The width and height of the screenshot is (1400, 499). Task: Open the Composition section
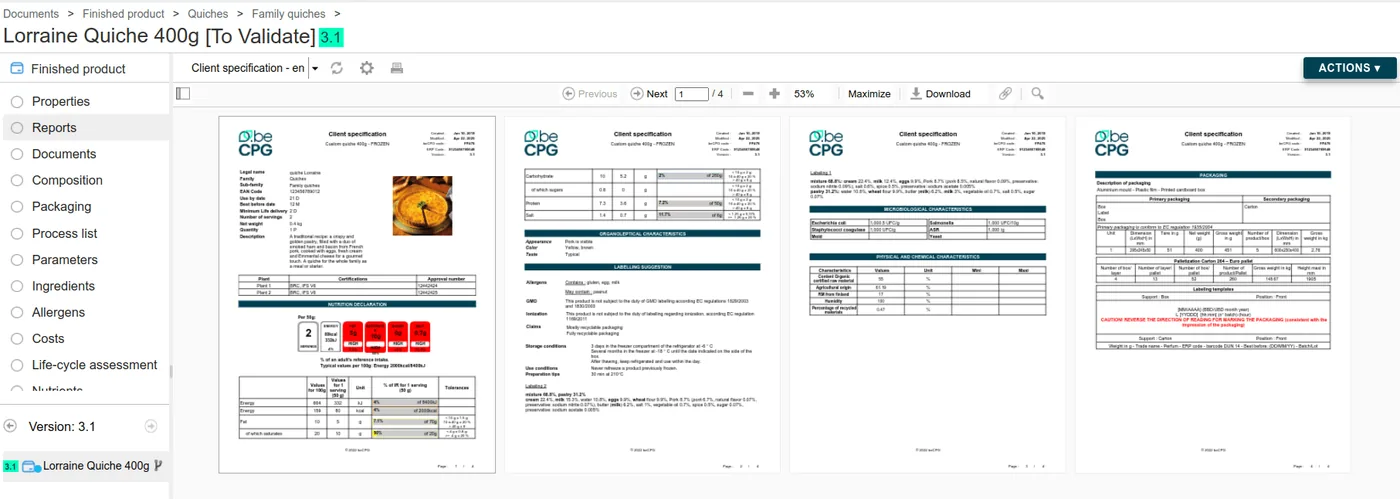pos(67,180)
